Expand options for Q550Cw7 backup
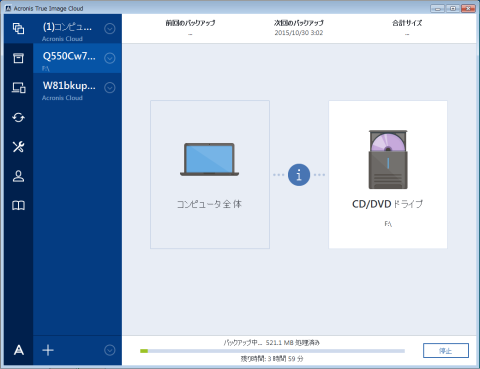The image size is (480, 369). pos(110,58)
